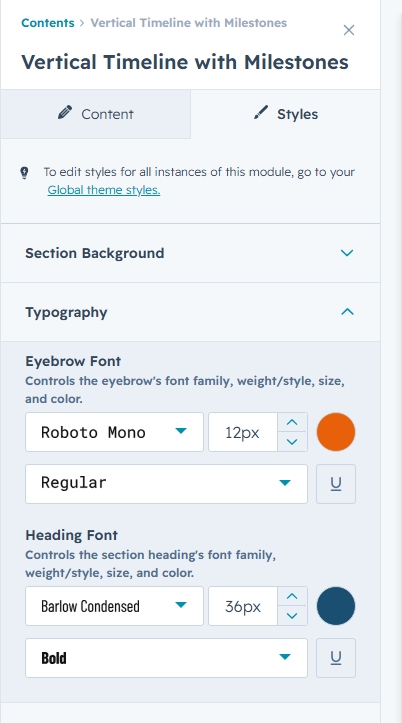Open the Barlow Condensed font family dropdown
The height and width of the screenshot is (723, 402).
pyautogui.click(x=114, y=606)
